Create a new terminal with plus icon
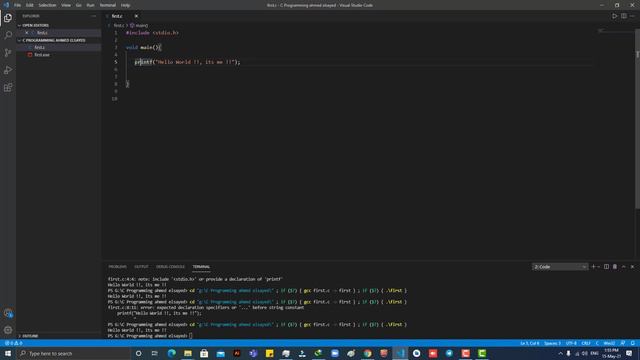 pos(593,267)
